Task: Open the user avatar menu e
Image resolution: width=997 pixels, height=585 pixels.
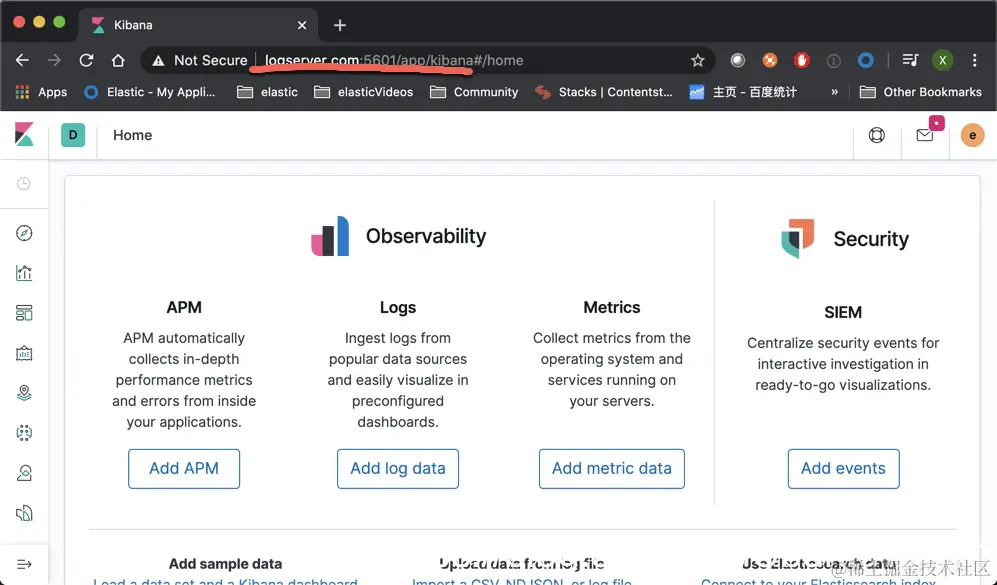Action: 972,135
